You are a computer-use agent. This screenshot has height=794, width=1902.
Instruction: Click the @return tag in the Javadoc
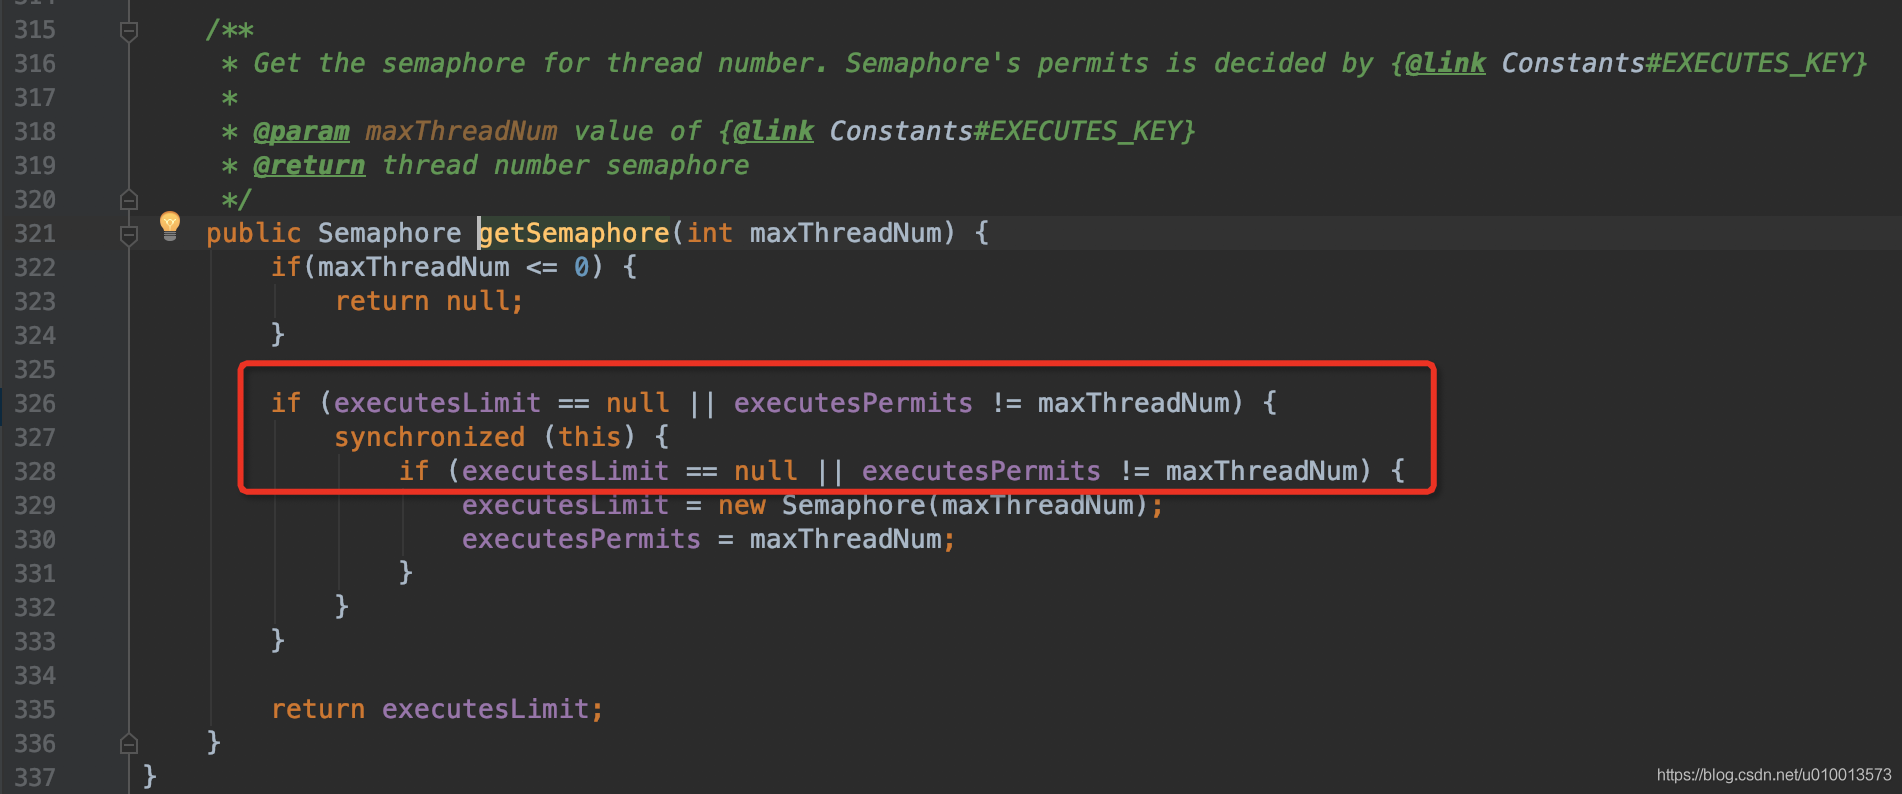tap(309, 165)
